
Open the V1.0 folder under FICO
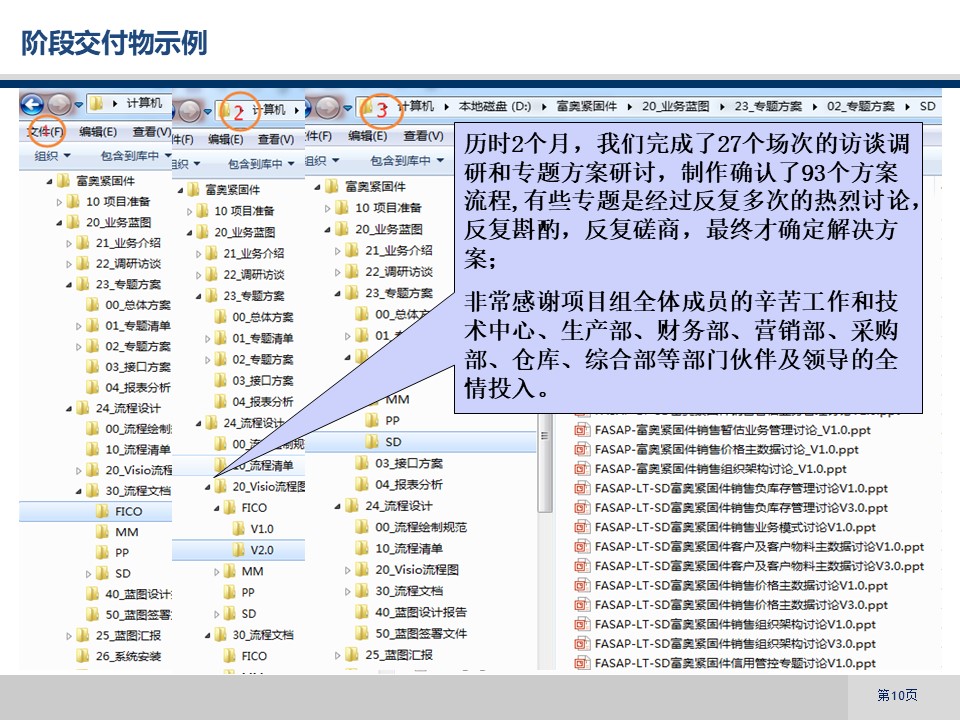(x=261, y=528)
